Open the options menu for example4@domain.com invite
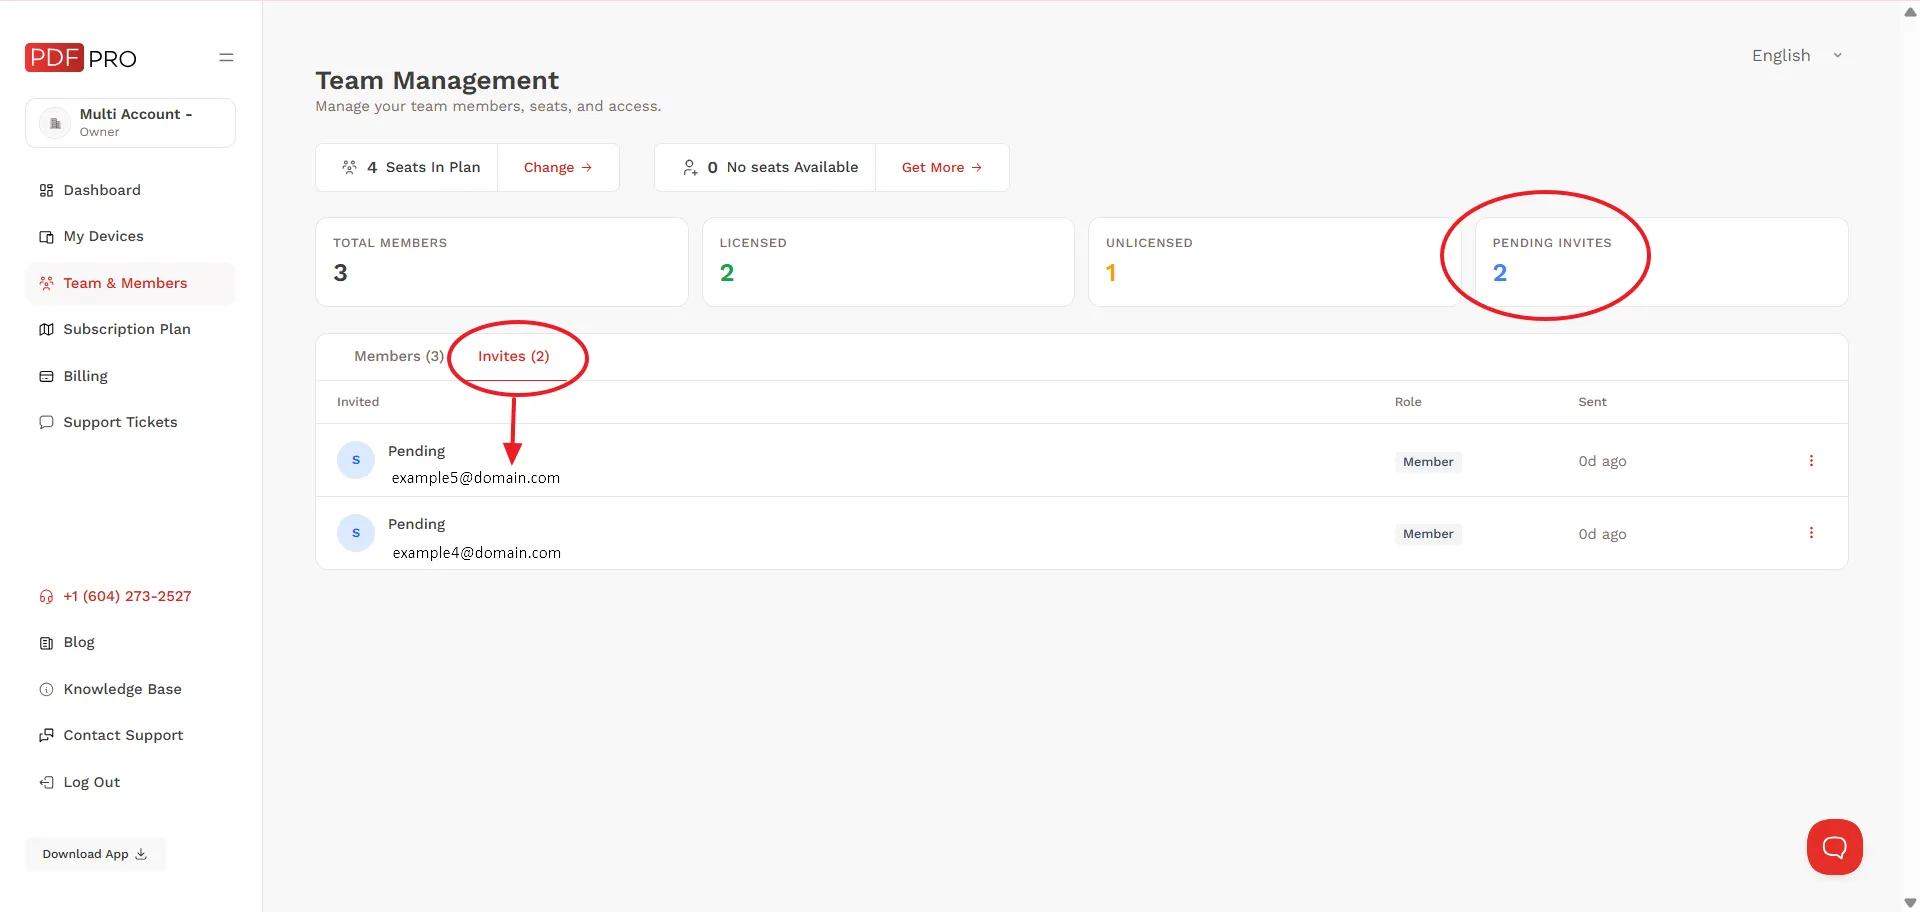This screenshot has width=1920, height=912. (1811, 533)
